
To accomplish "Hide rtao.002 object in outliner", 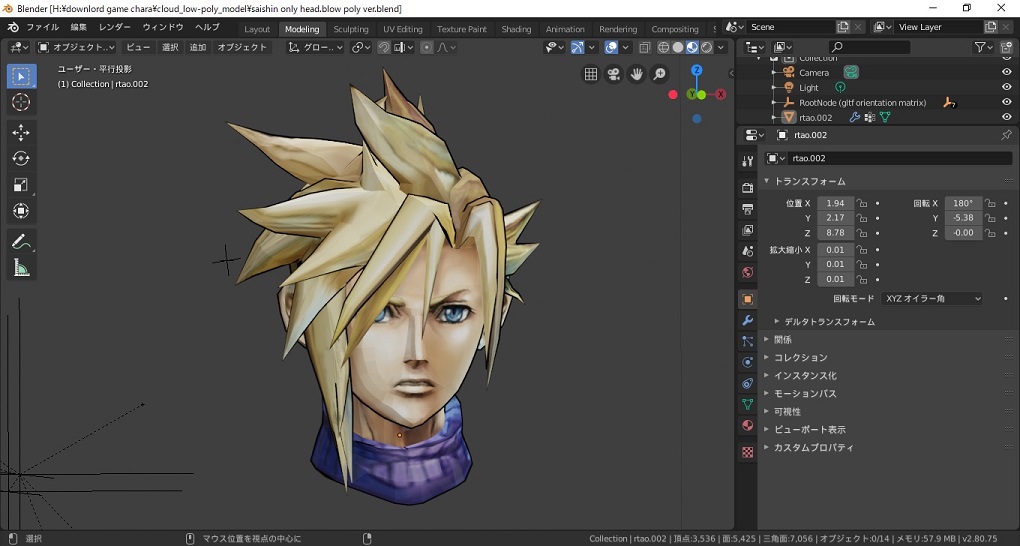I will (1006, 117).
